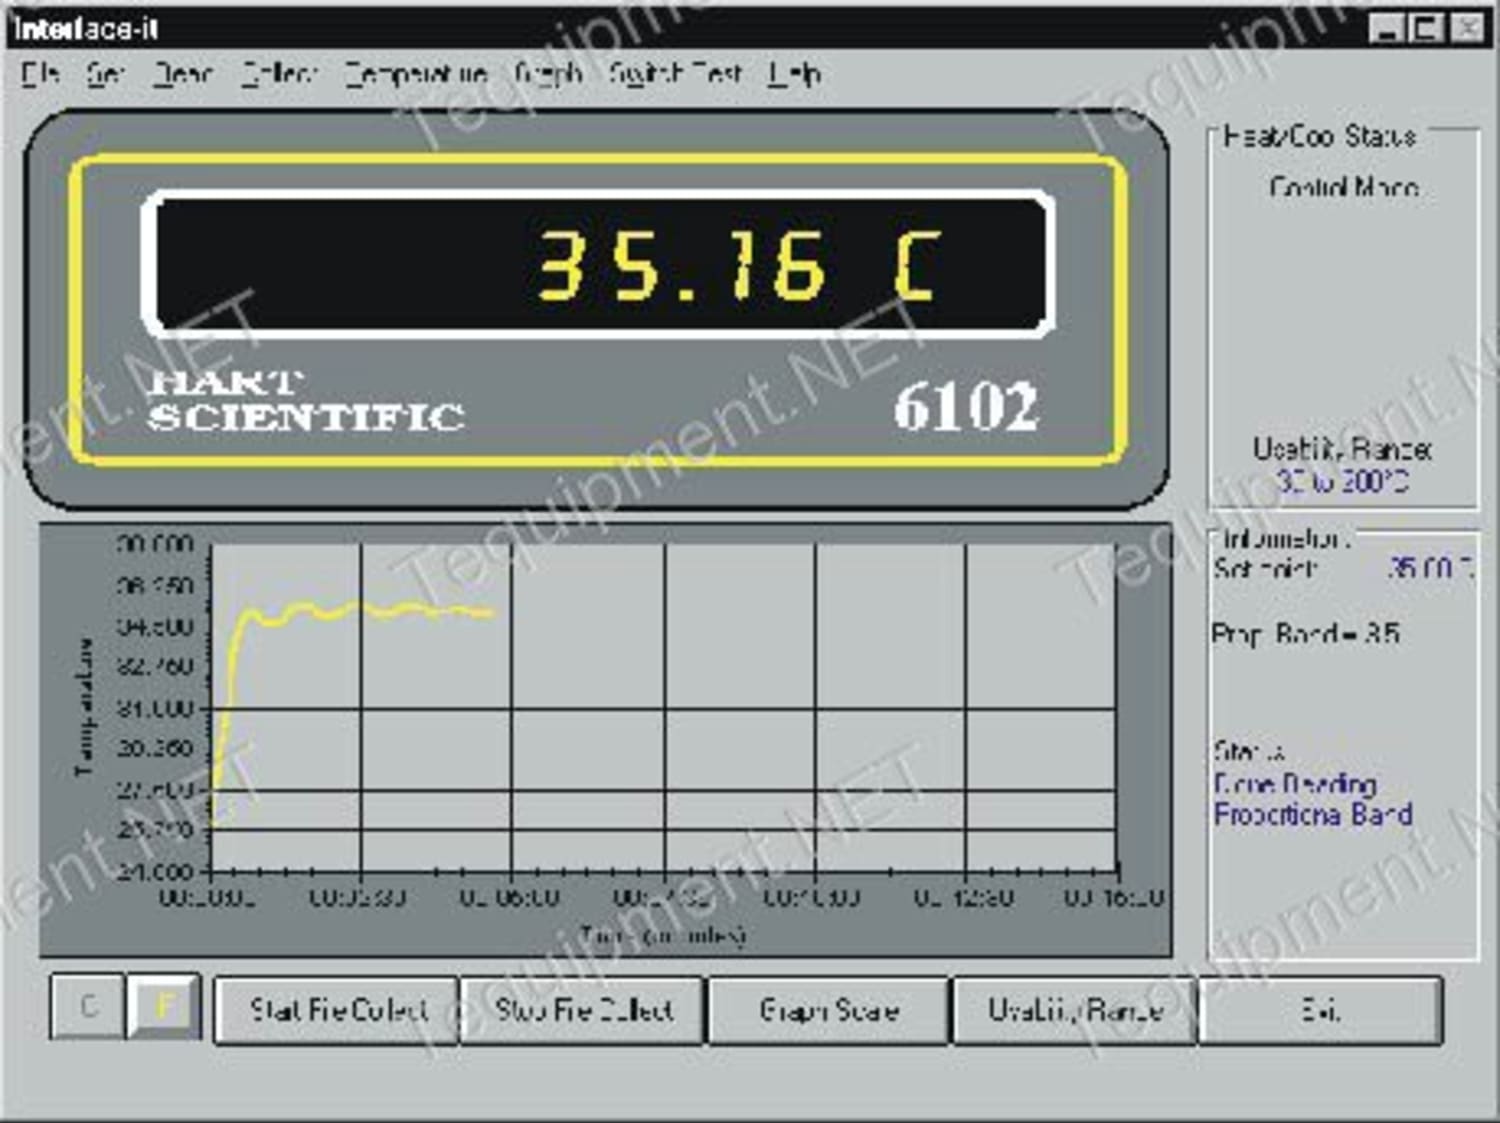Open the Set menu
Screen dimensions: 1500x1123
105,74
